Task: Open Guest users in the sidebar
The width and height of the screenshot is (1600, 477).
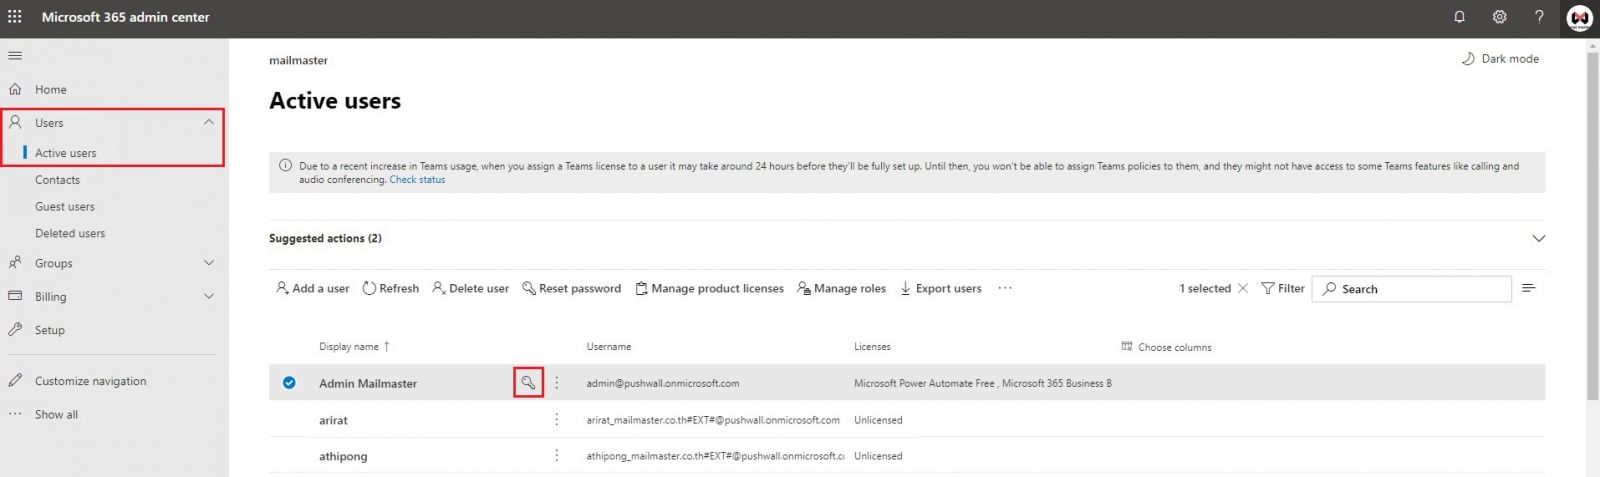Action: pyautogui.click(x=65, y=207)
